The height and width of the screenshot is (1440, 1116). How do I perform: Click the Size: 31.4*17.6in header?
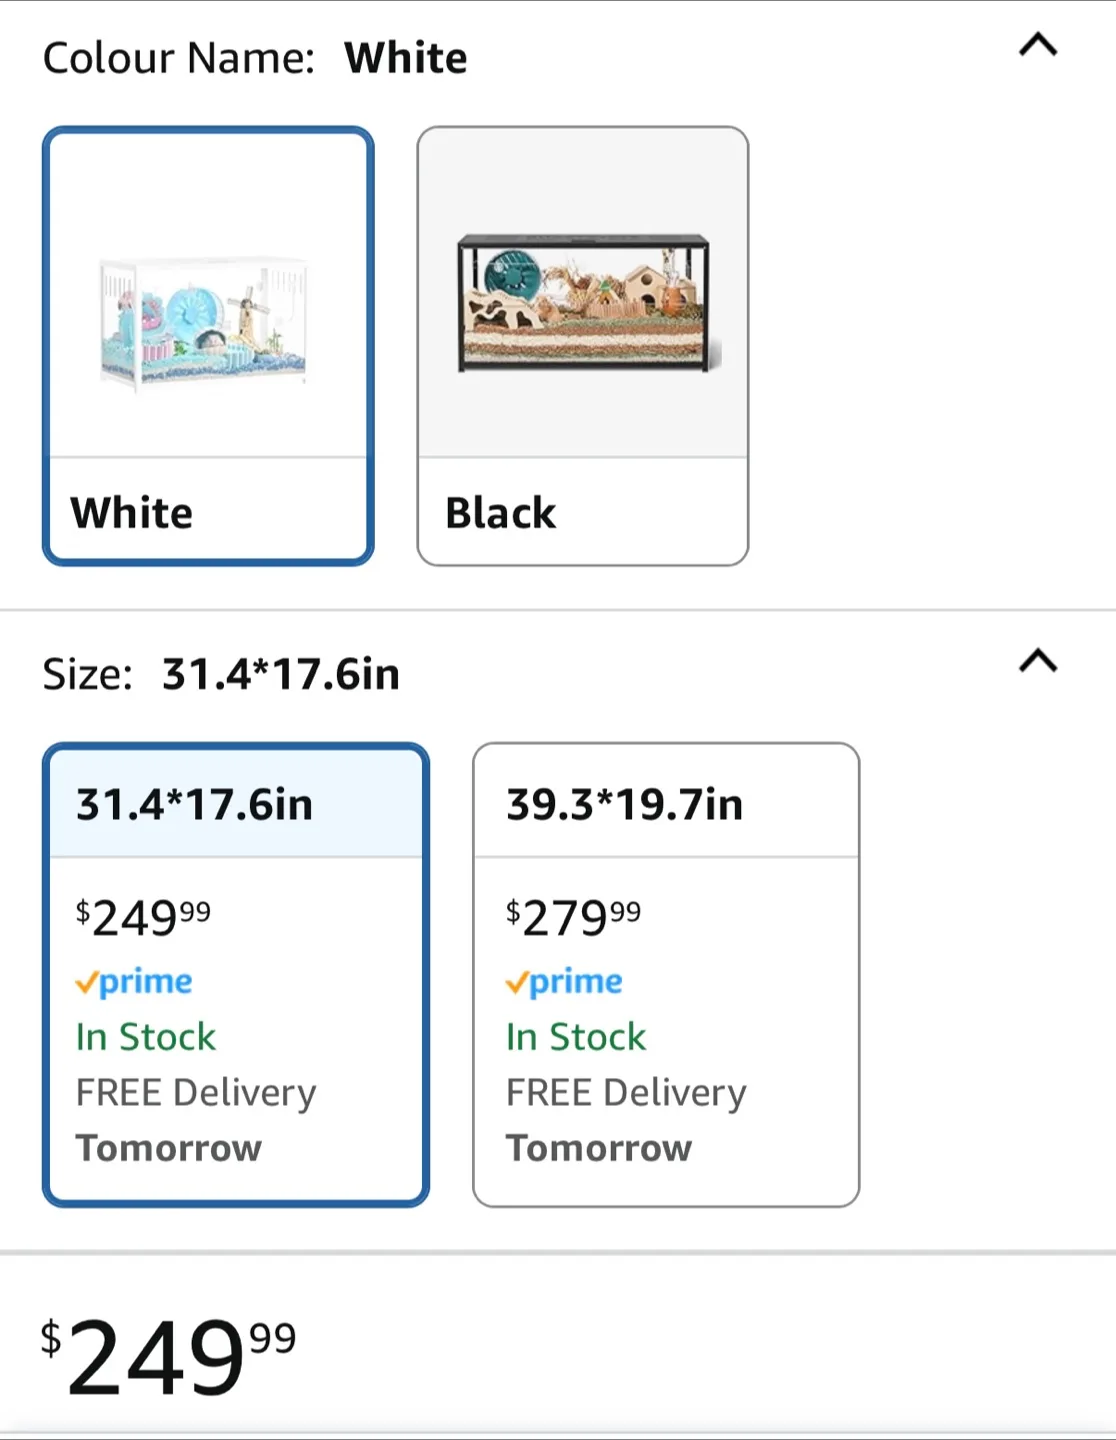point(220,674)
